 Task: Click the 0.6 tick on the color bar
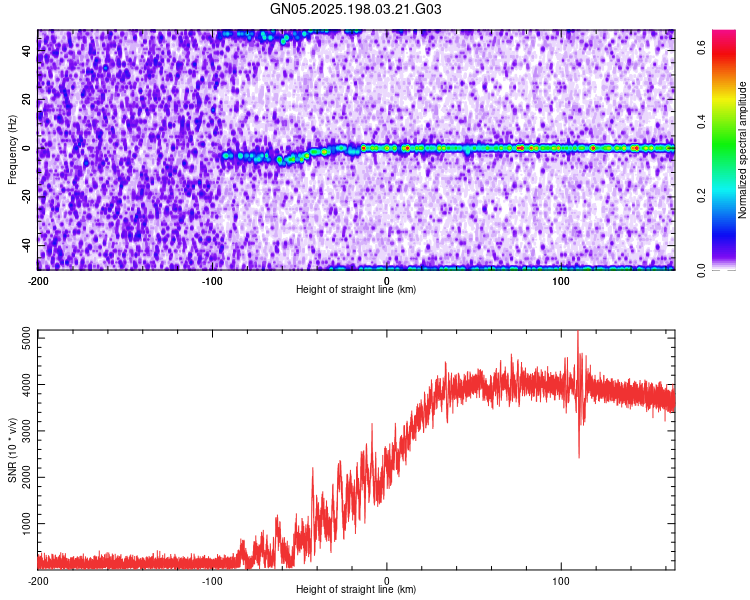point(701,48)
